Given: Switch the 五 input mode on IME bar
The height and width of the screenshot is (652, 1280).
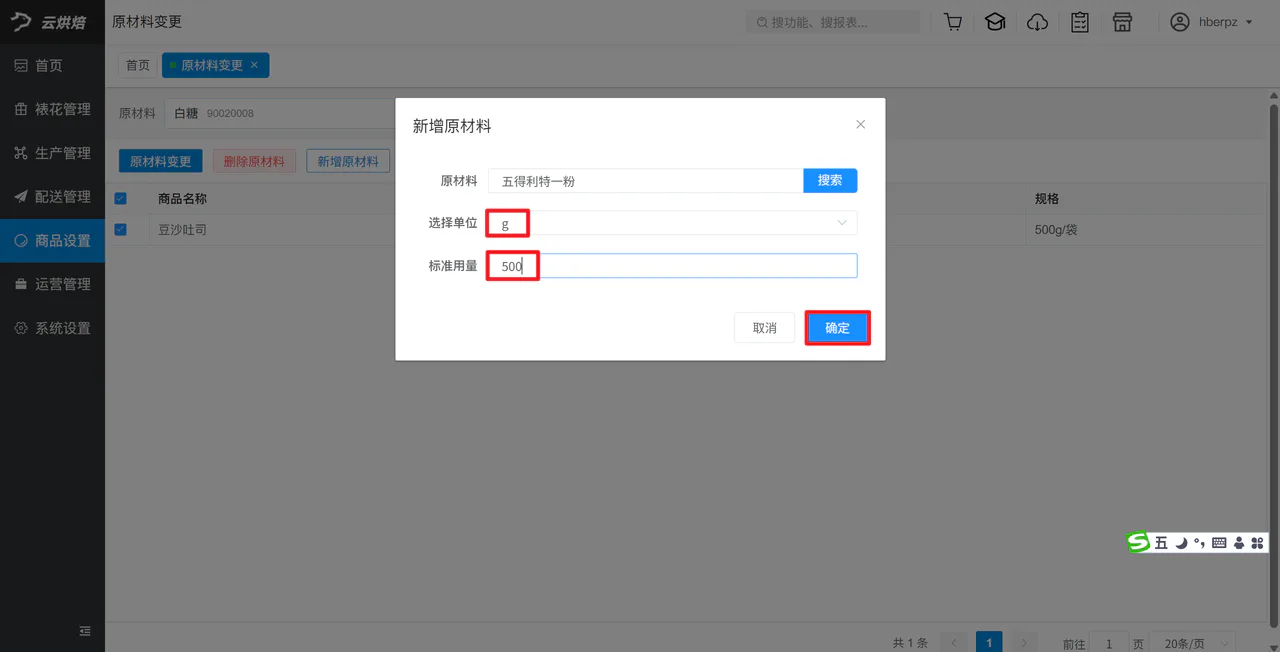Looking at the screenshot, I should tap(1161, 543).
